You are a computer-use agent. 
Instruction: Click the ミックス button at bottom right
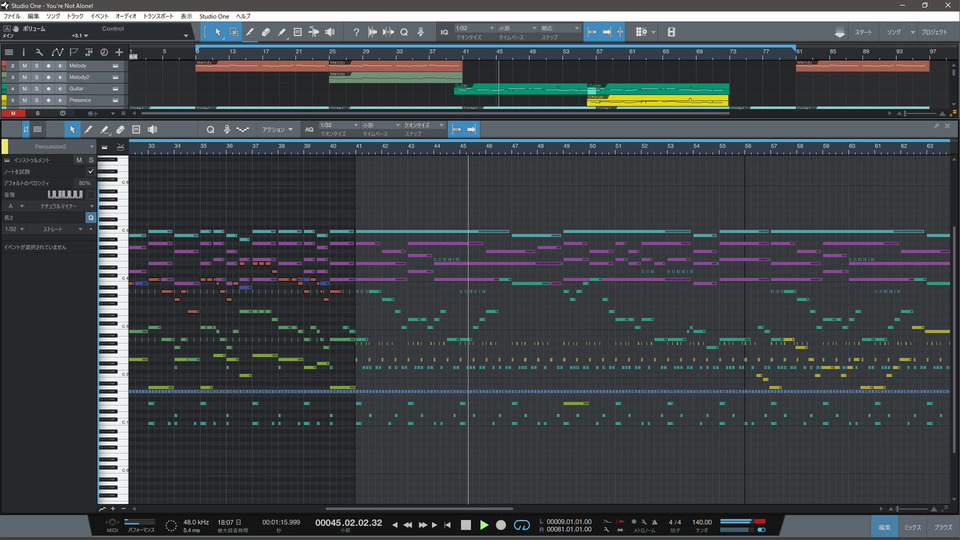[912, 526]
